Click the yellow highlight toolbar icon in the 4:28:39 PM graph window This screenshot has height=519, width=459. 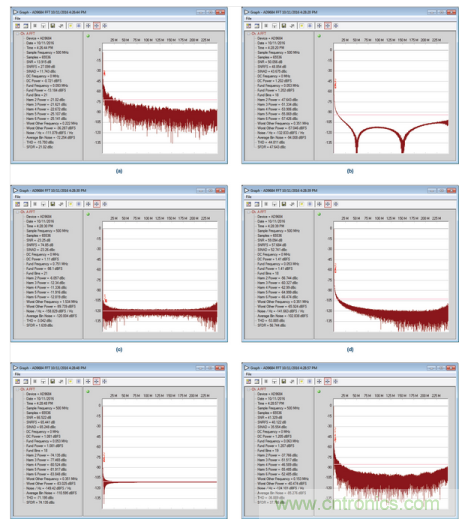[302, 204]
